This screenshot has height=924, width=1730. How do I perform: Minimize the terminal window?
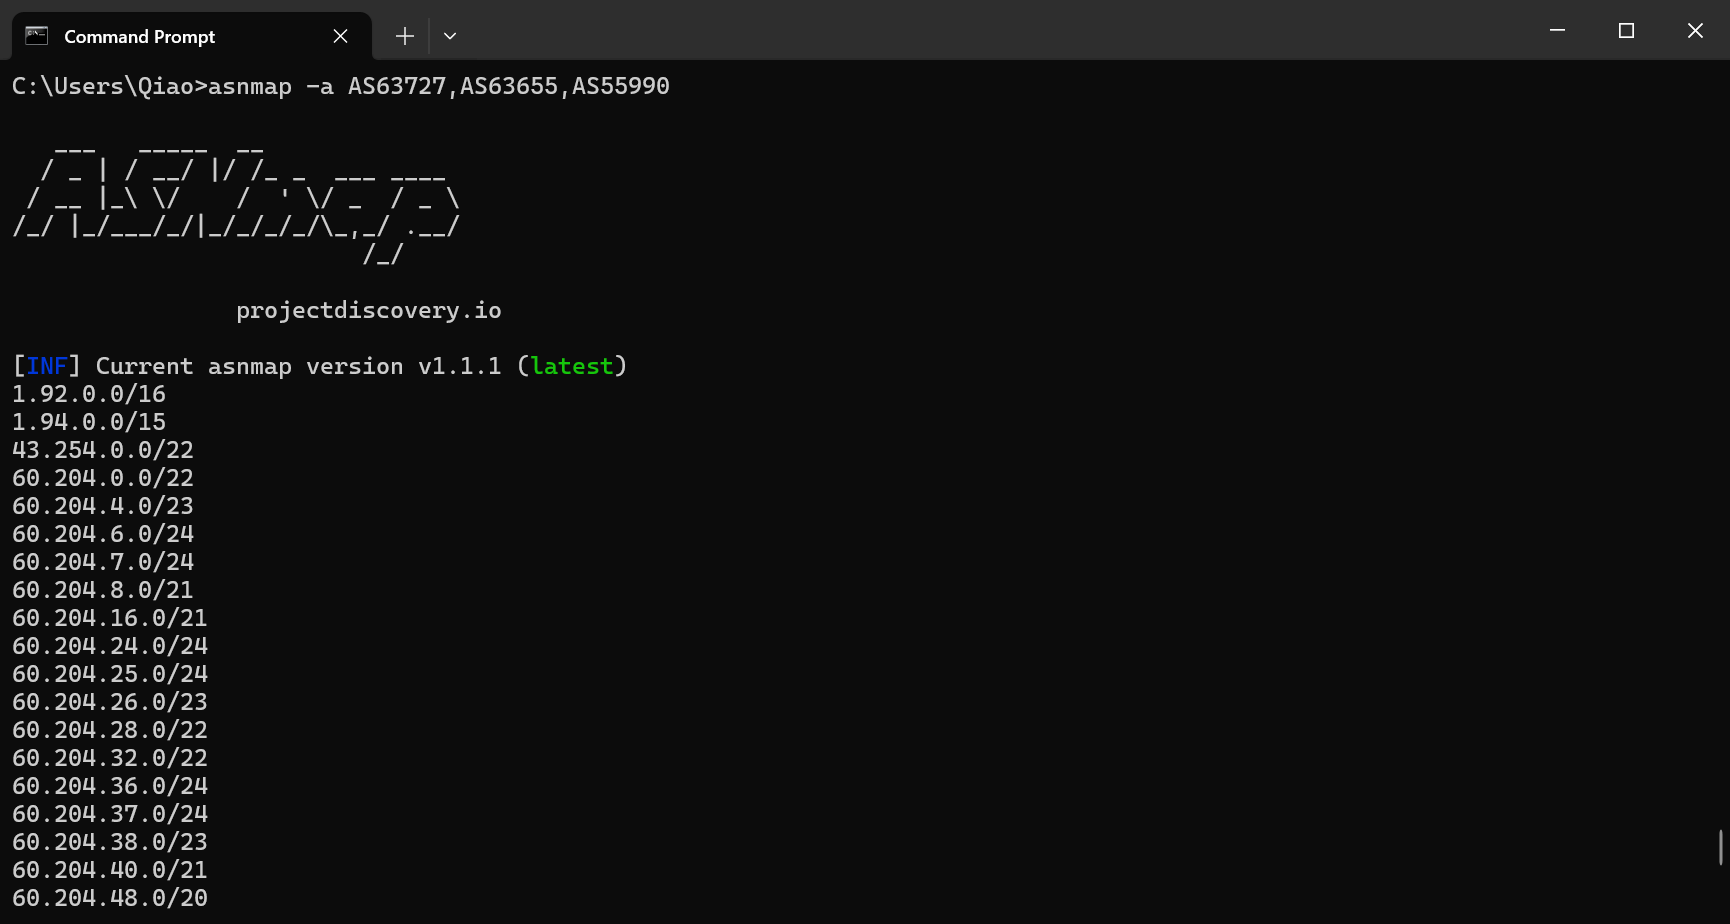pyautogui.click(x=1557, y=30)
